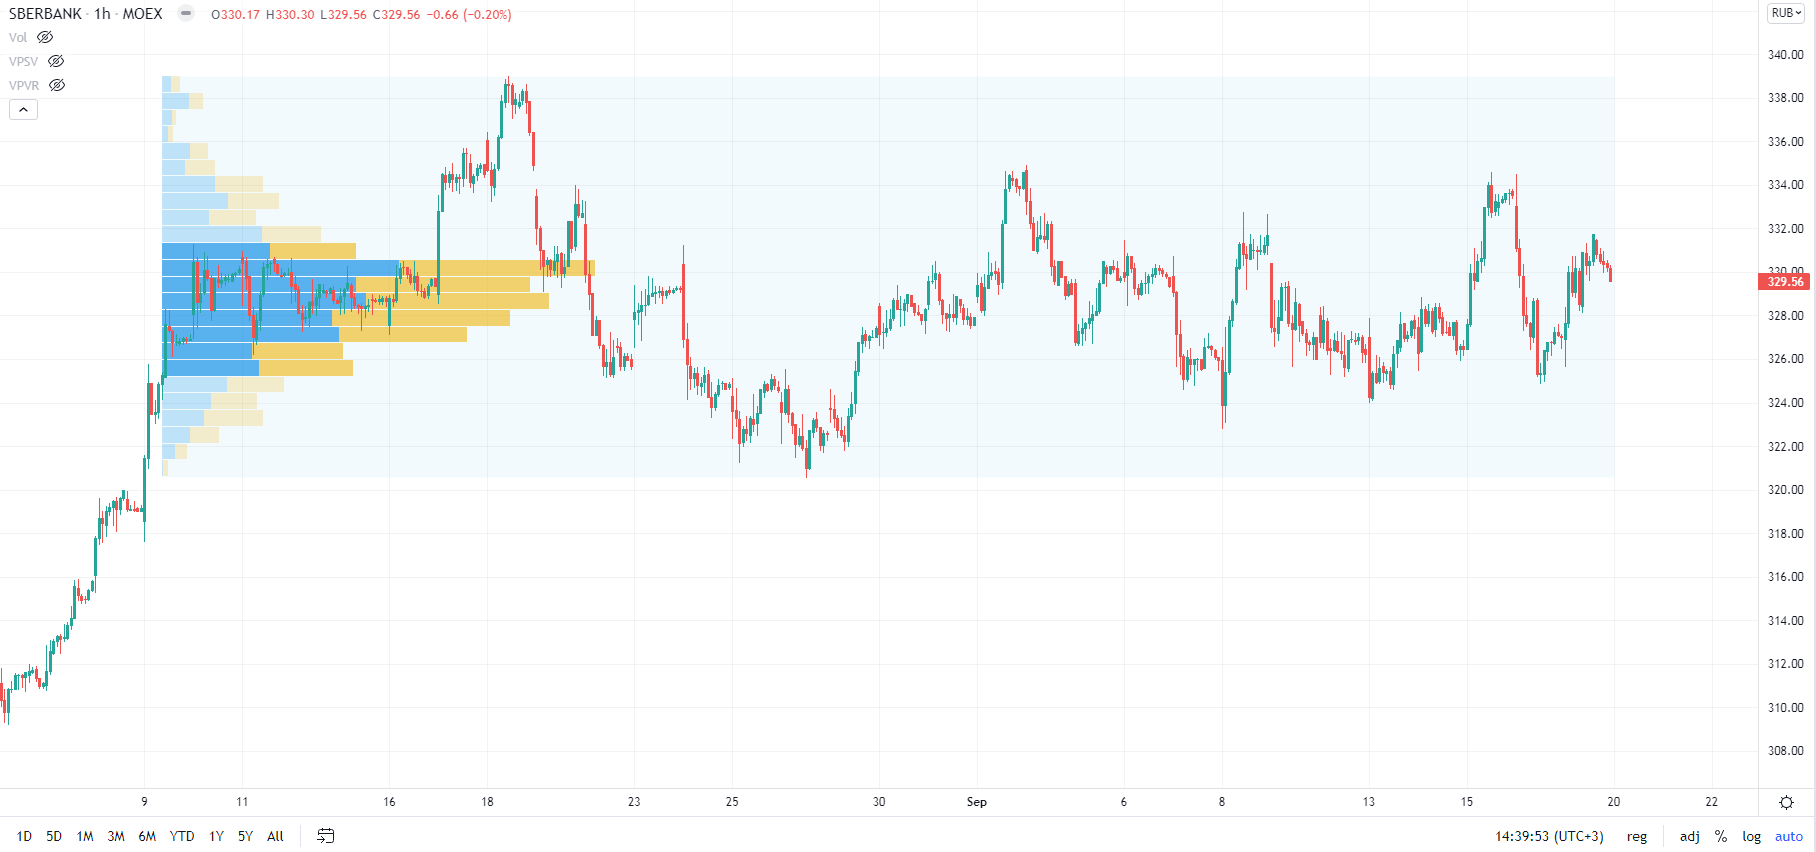1816x852 pixels.
Task: Collapse the indicator legend with chevron button
Action: tap(23, 110)
